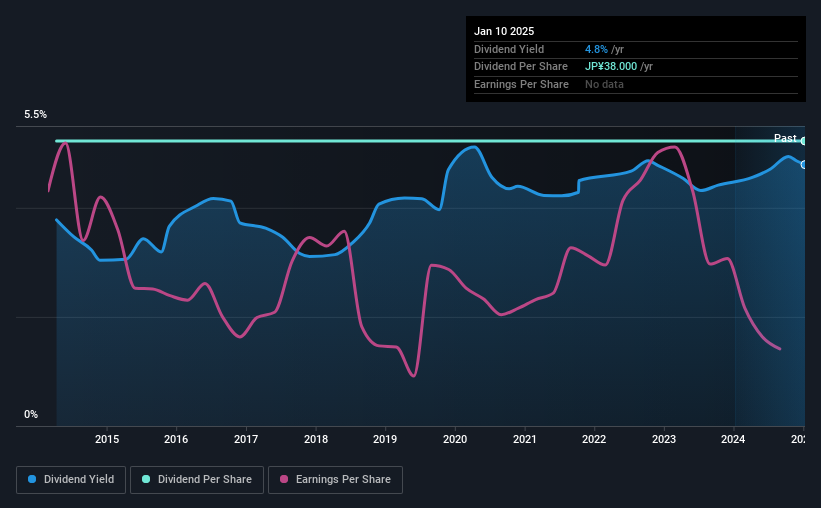The width and height of the screenshot is (821, 508).
Task: Click the 0% y-axis label
Action: pyautogui.click(x=31, y=414)
